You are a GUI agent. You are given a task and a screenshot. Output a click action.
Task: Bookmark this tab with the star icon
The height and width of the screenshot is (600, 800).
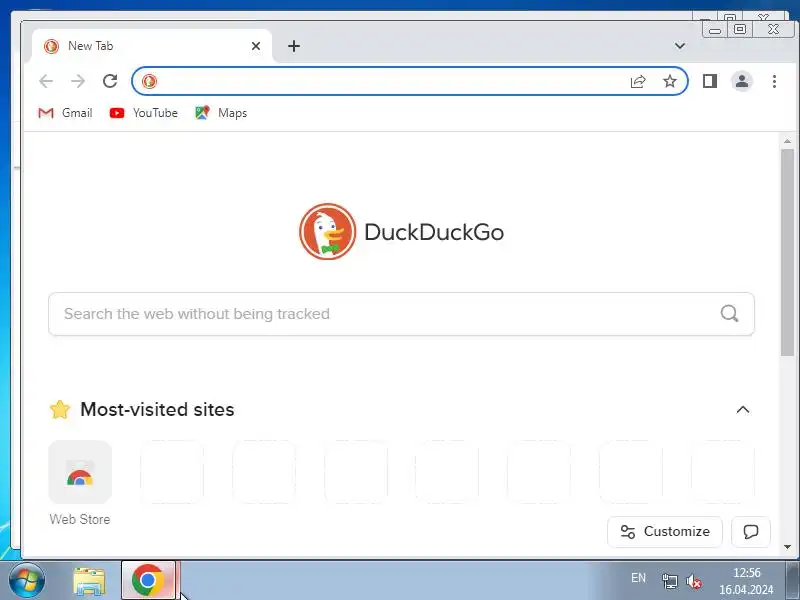coord(670,81)
